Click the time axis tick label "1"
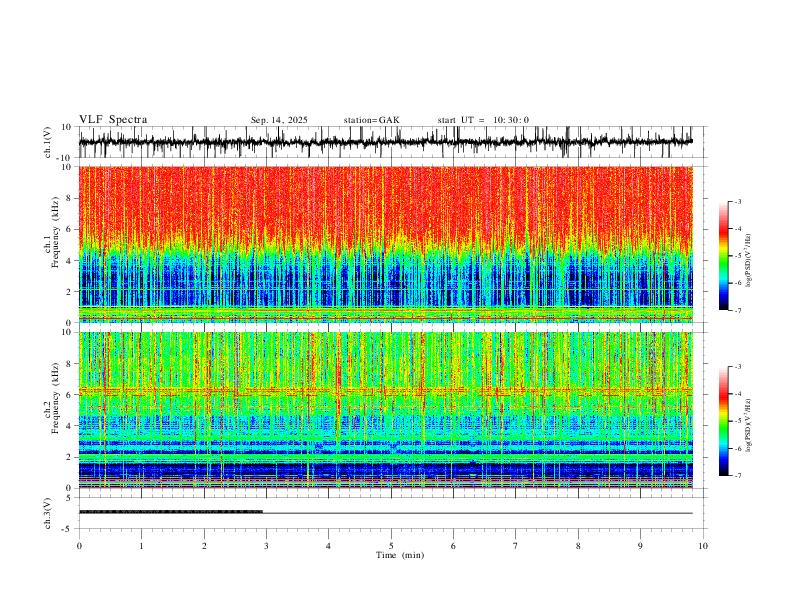Image resolution: width=792 pixels, height=612 pixels. pos(141,546)
